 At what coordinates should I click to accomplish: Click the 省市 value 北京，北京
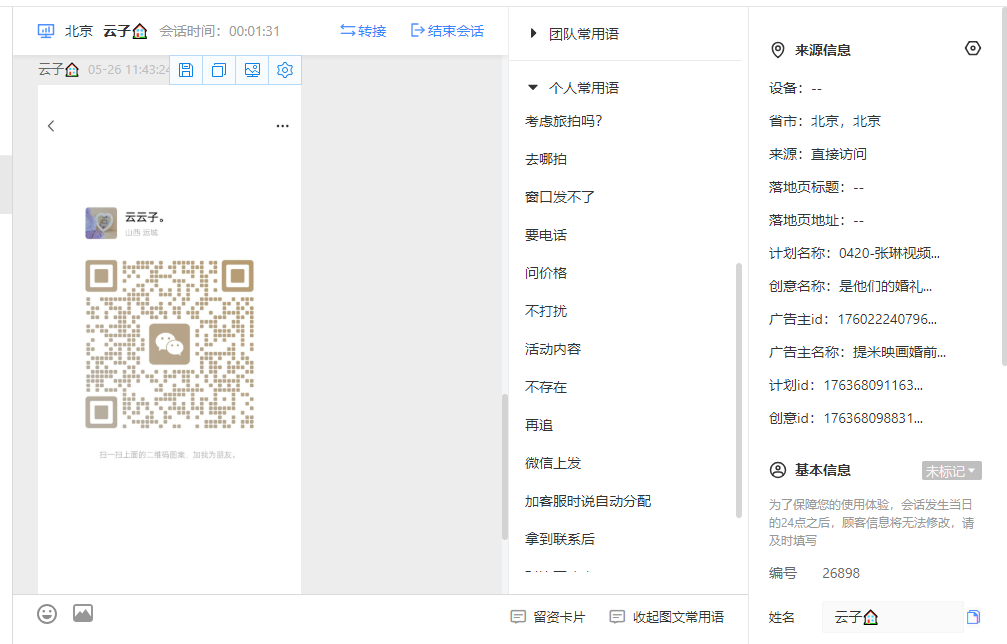846,121
